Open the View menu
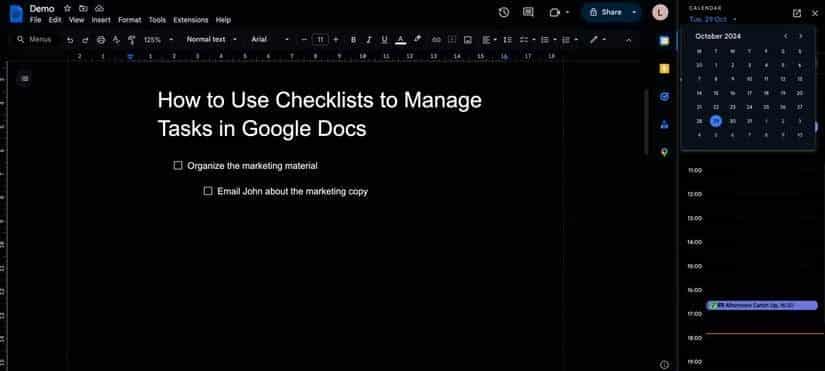This screenshot has height=371, width=825. pyautogui.click(x=76, y=20)
